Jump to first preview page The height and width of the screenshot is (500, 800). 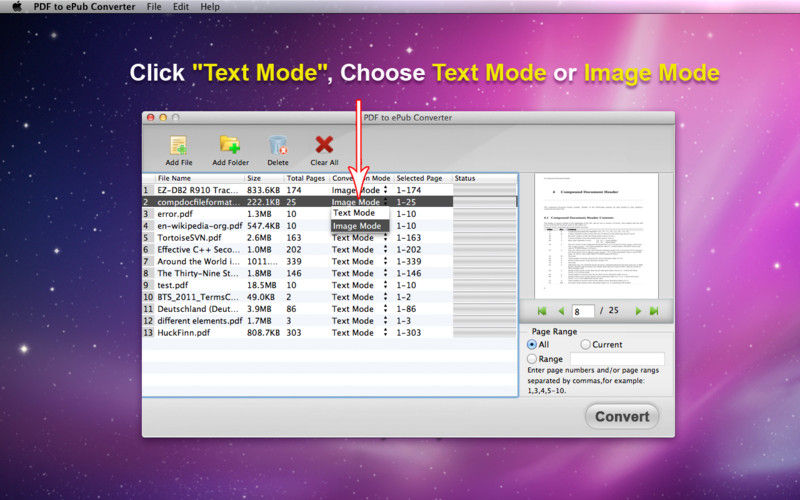pos(542,311)
